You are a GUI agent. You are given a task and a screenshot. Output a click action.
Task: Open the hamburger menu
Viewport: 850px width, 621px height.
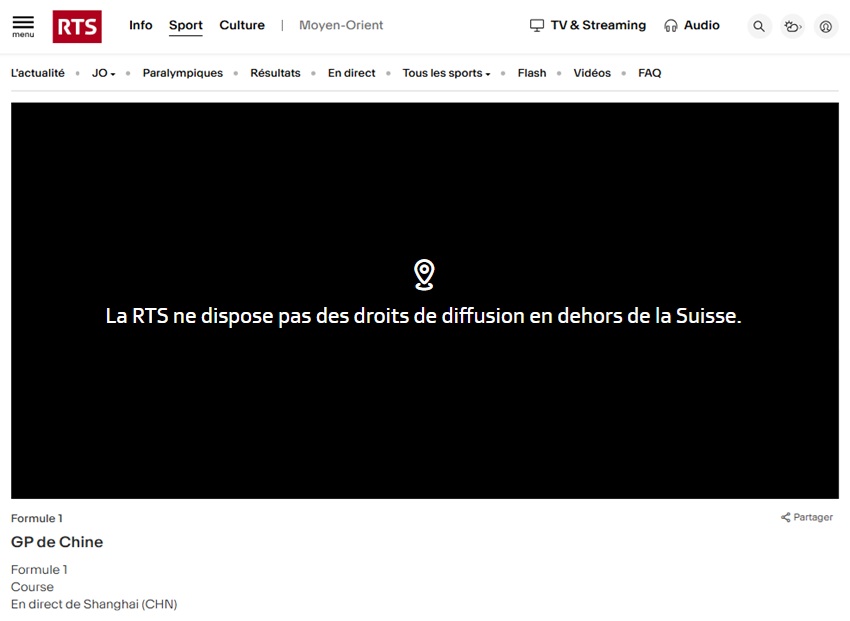tap(21, 26)
